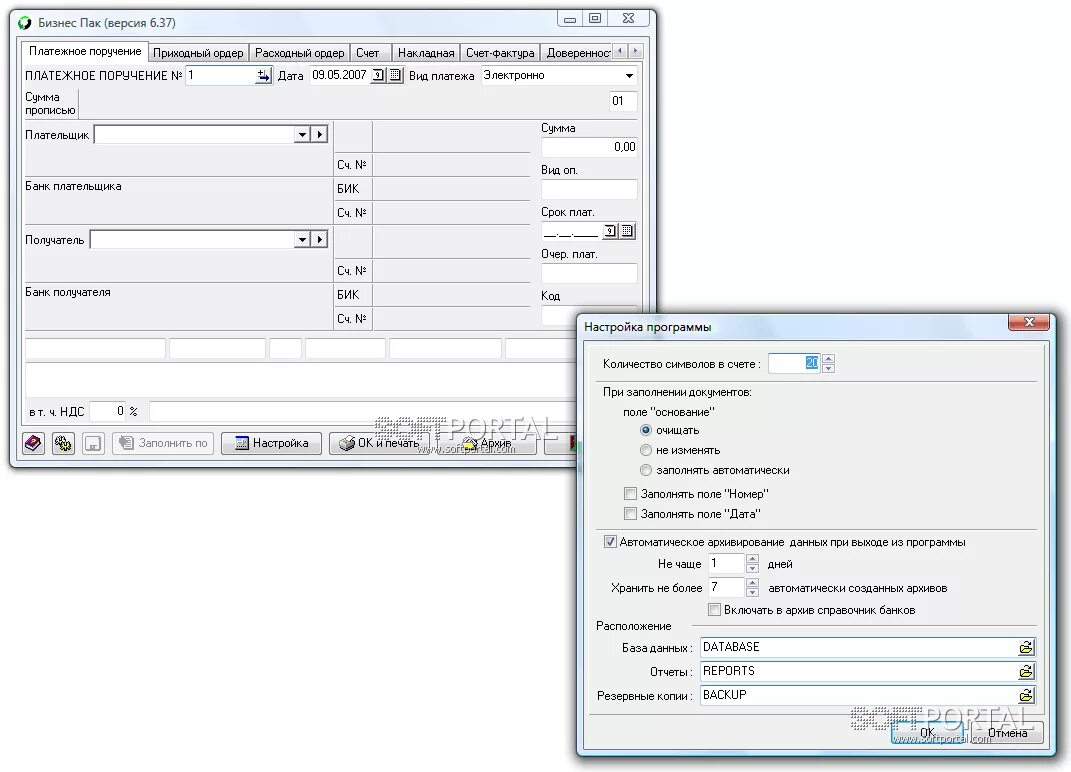Confirm the settings dialog with OK

tap(928, 732)
